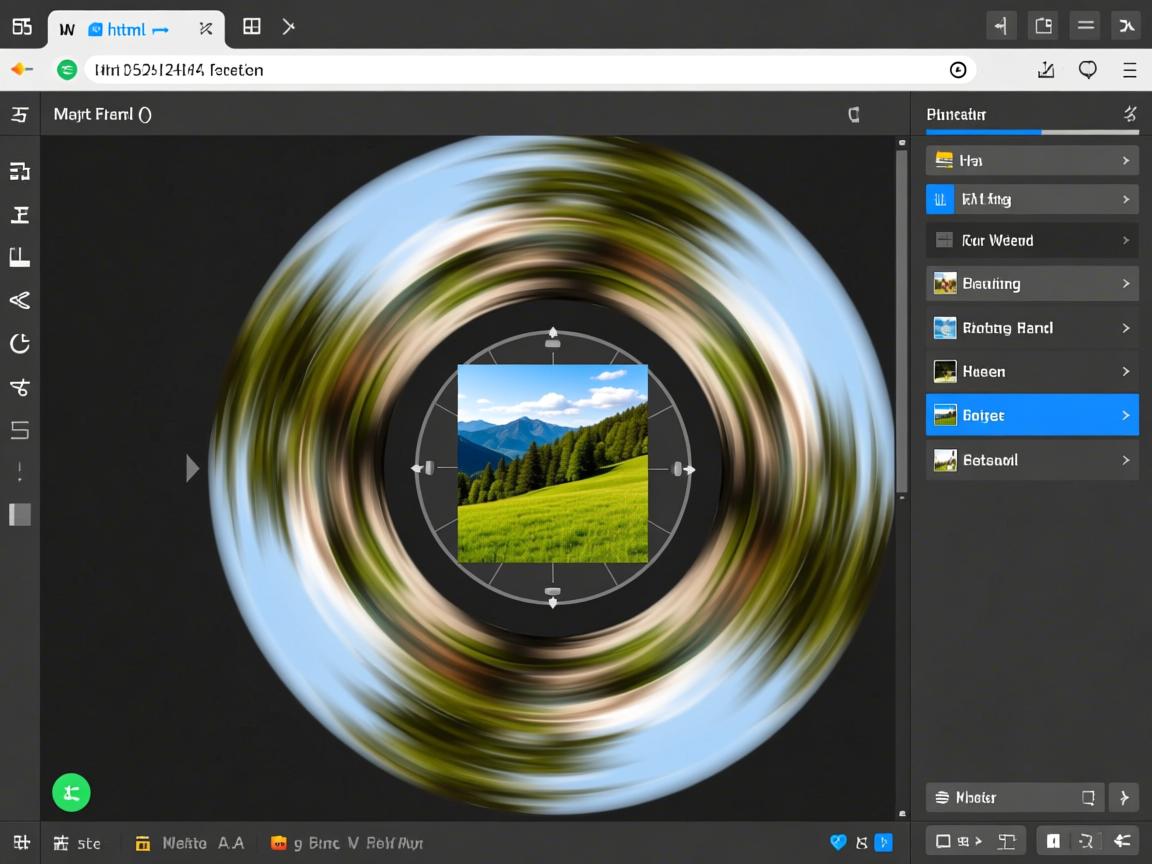Click the circular timer tool in sidebar
This screenshot has height=864, width=1152.
click(19, 344)
